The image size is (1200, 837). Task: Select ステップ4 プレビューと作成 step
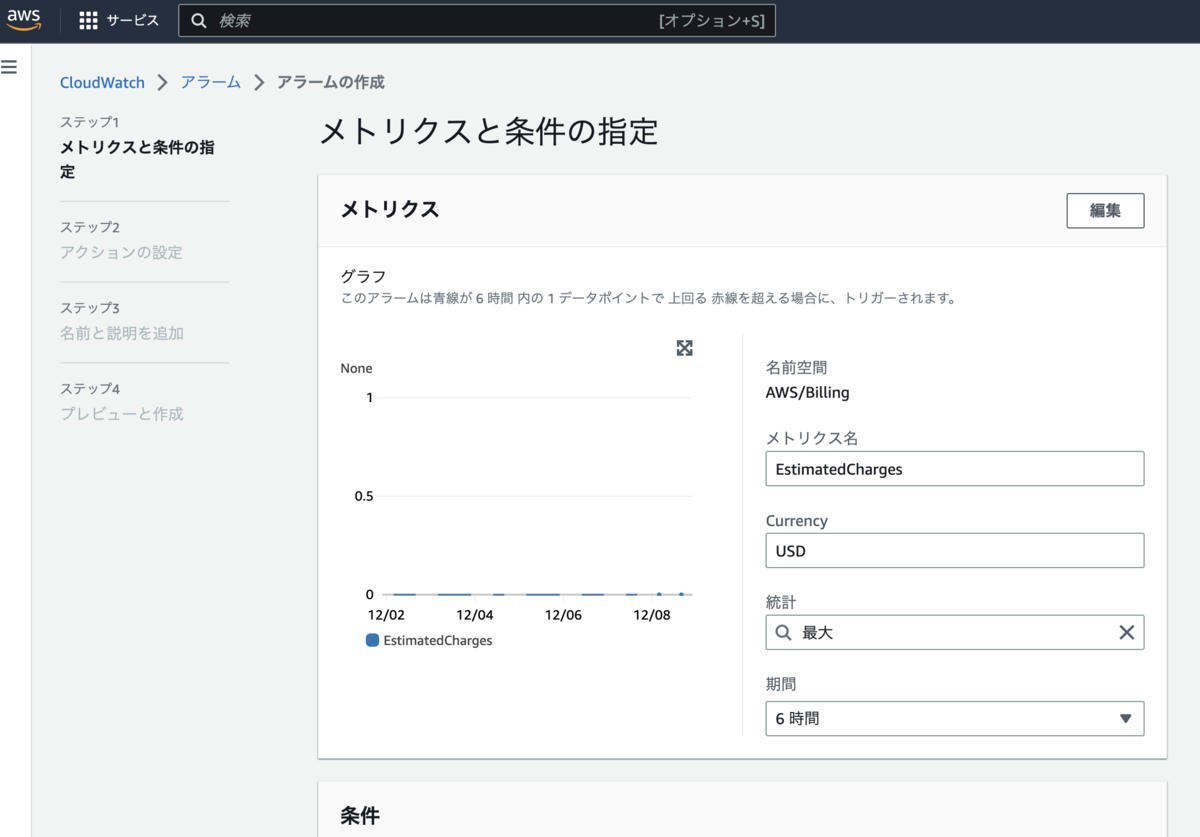(x=122, y=401)
